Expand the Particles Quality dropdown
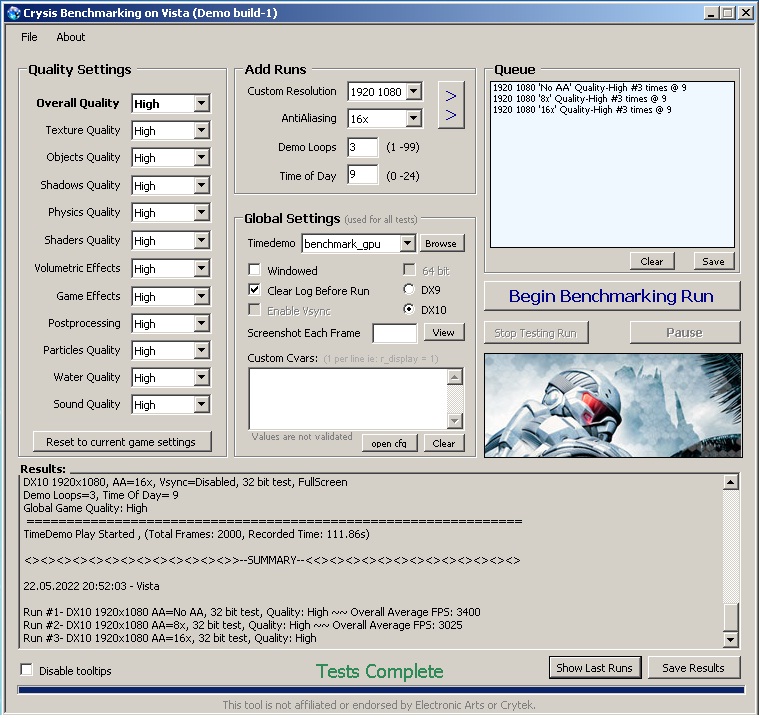The image size is (759, 718). point(201,351)
